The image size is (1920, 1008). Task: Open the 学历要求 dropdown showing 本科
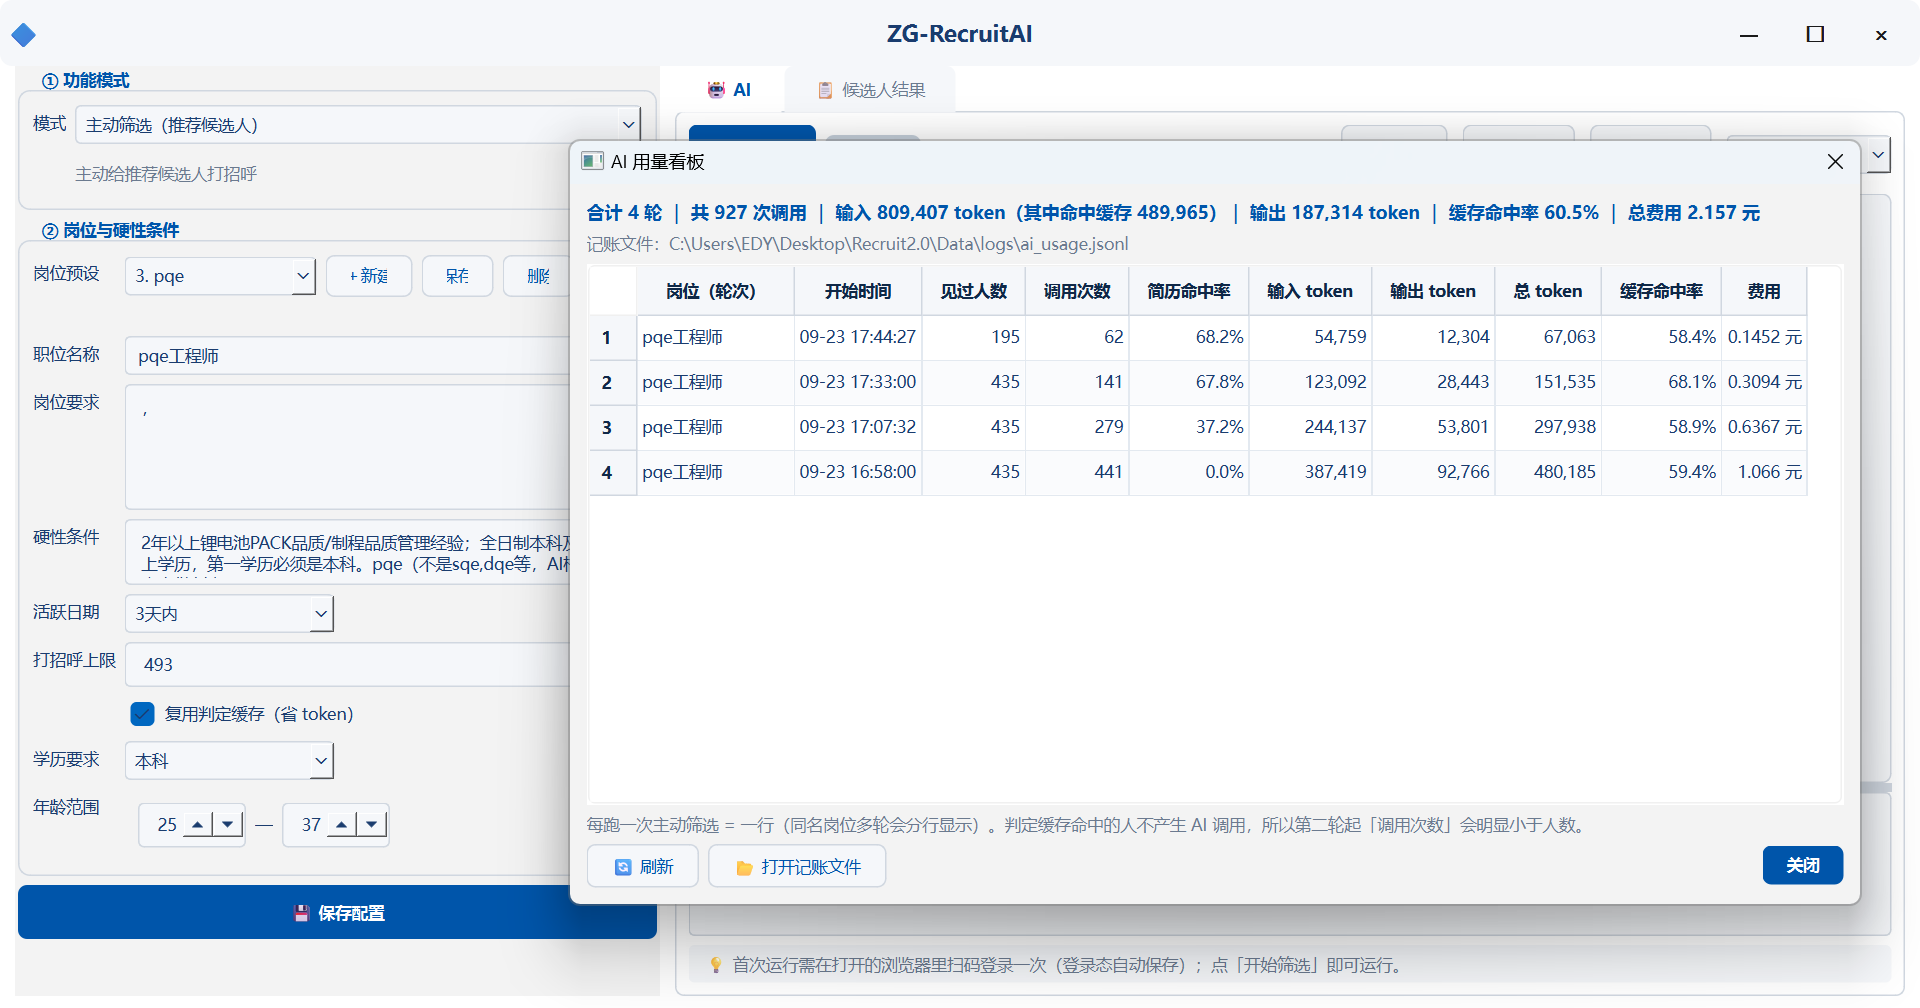229,761
